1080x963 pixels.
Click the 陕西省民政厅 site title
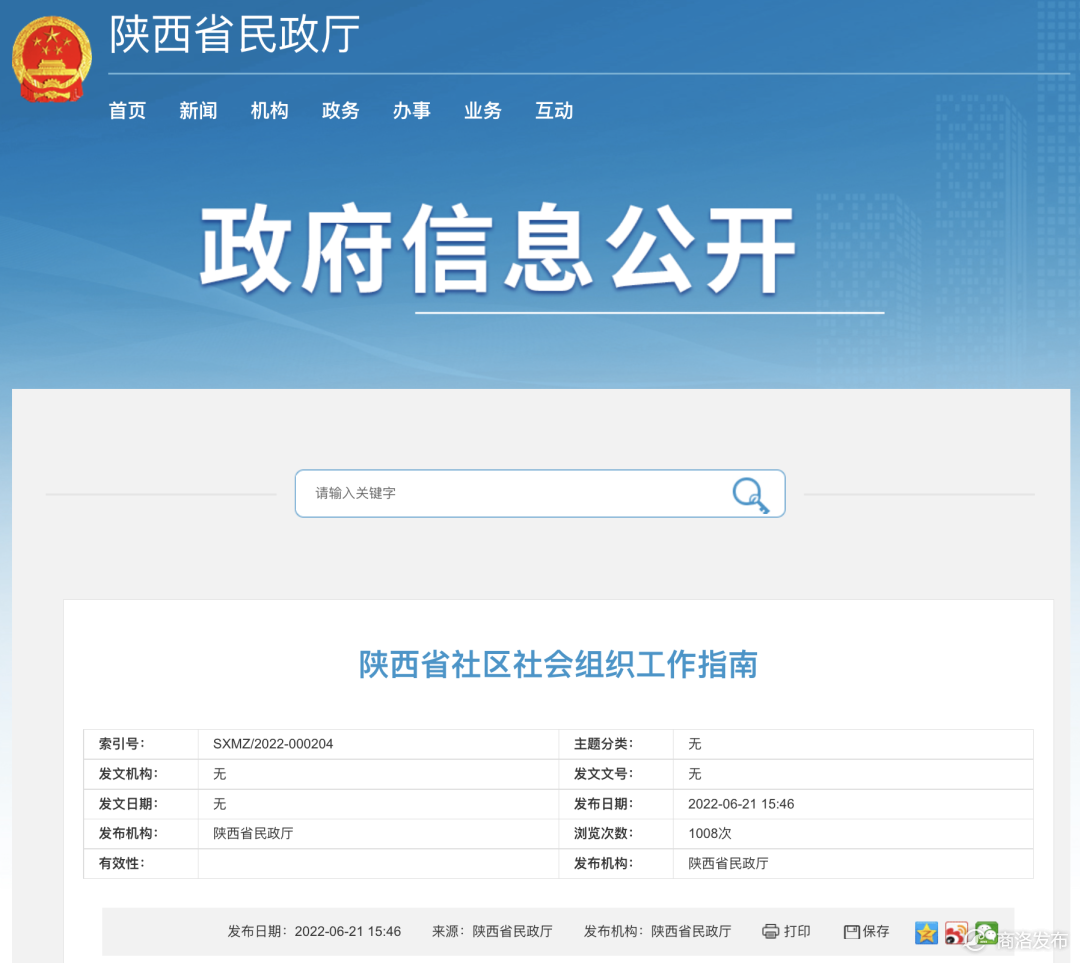point(235,34)
